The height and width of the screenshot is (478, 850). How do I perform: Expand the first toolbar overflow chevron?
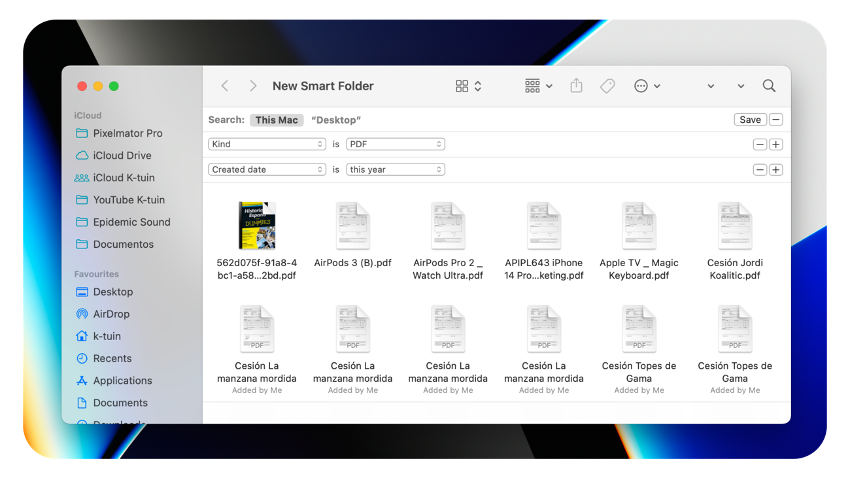(711, 86)
